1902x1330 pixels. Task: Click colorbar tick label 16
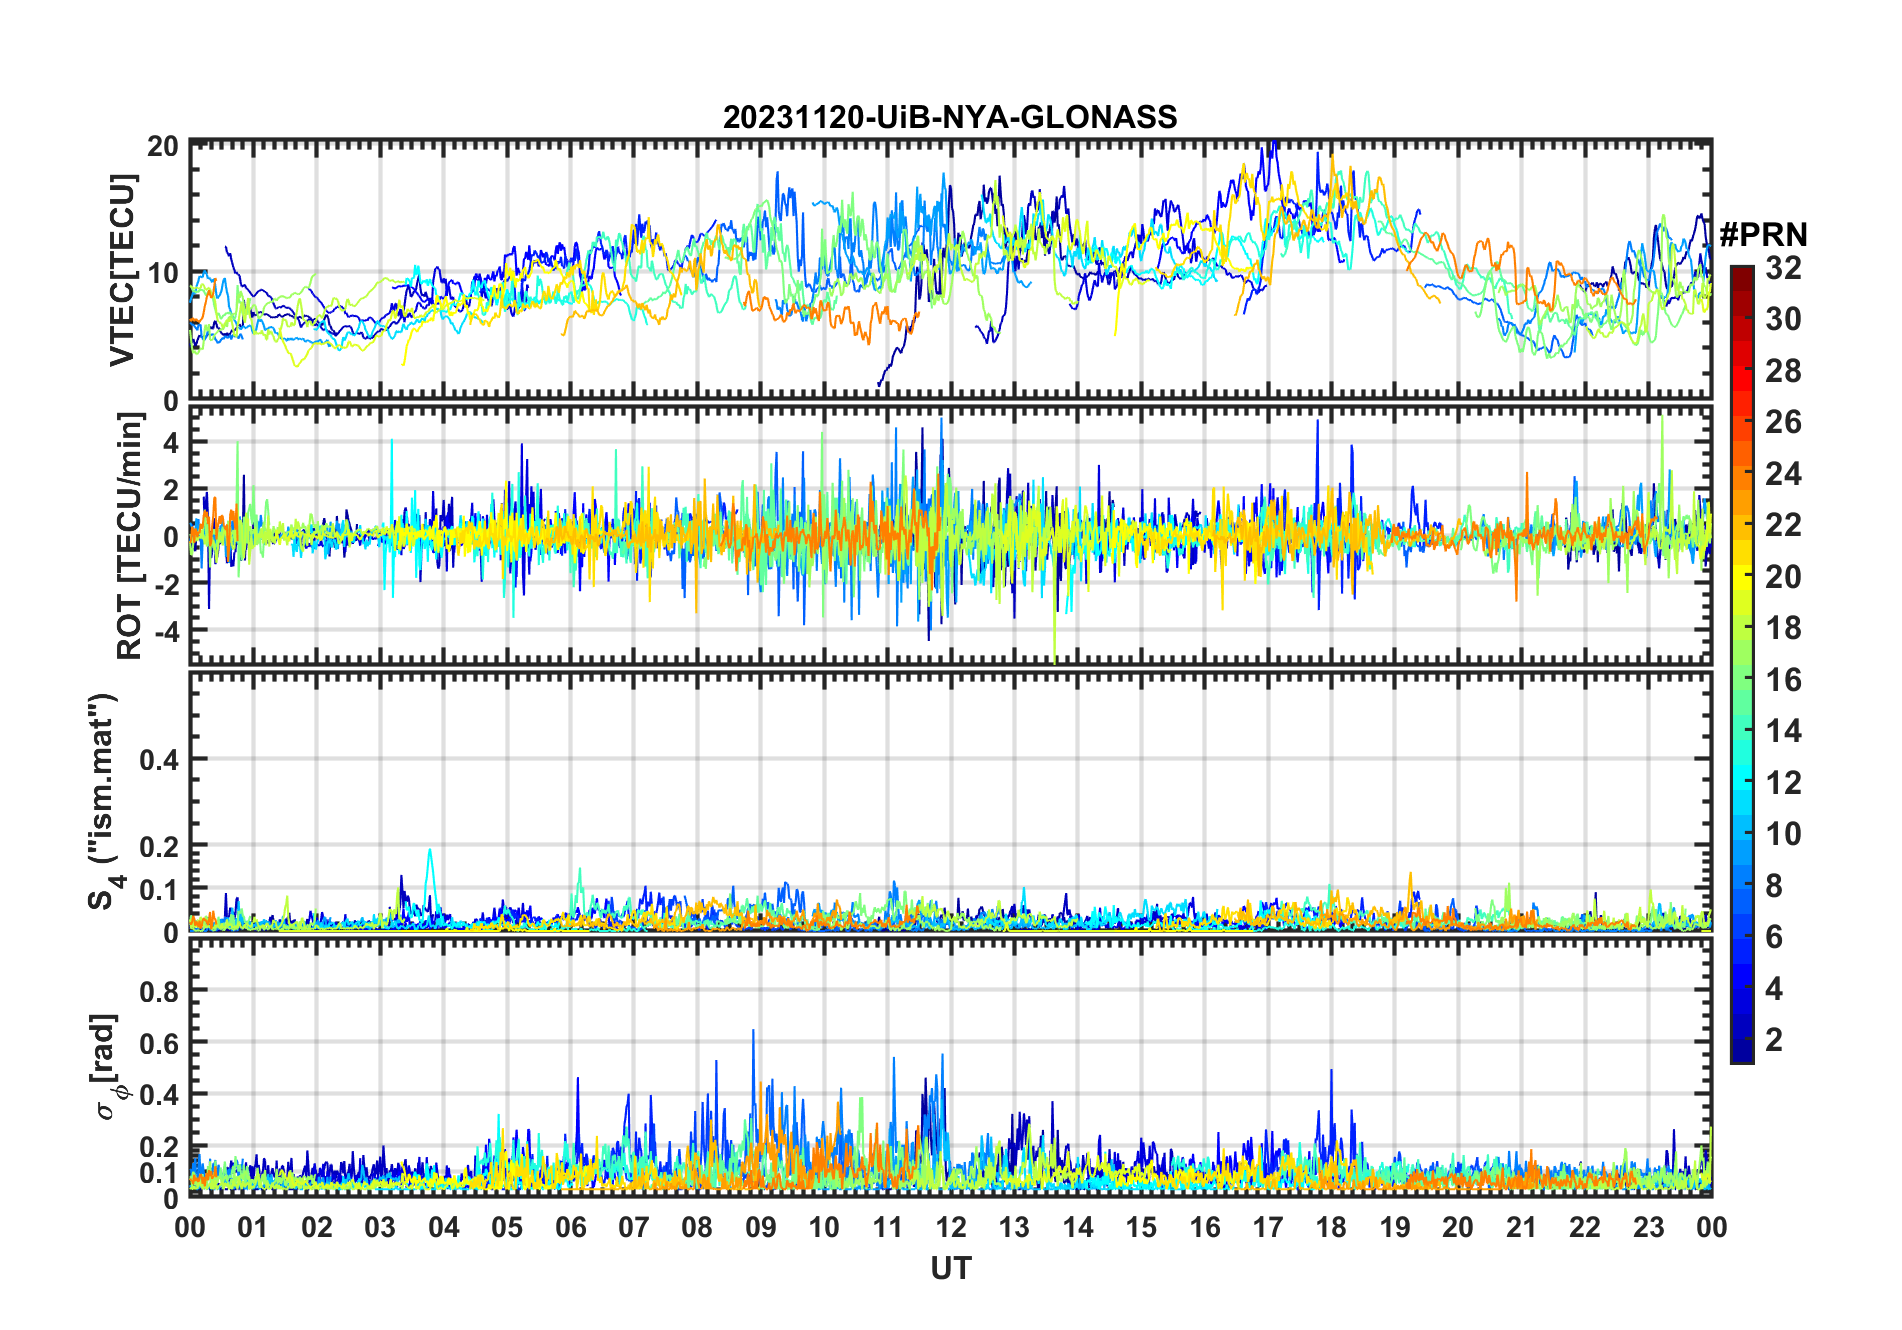(1783, 680)
